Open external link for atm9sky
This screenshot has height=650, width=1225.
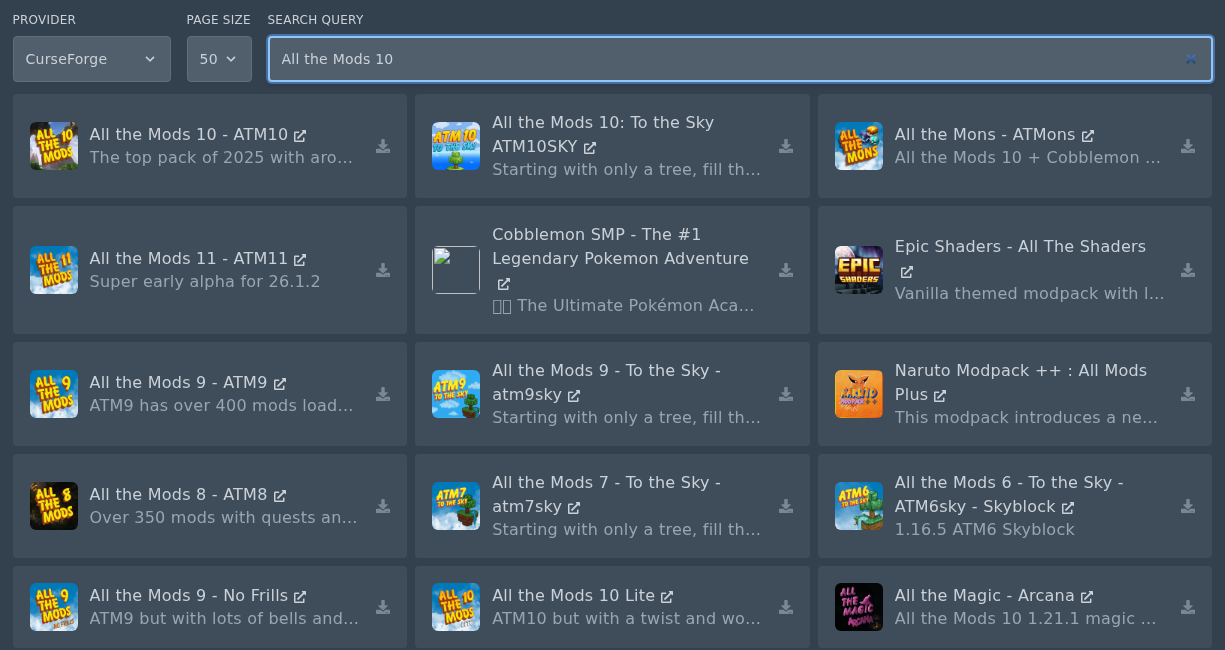(574, 396)
